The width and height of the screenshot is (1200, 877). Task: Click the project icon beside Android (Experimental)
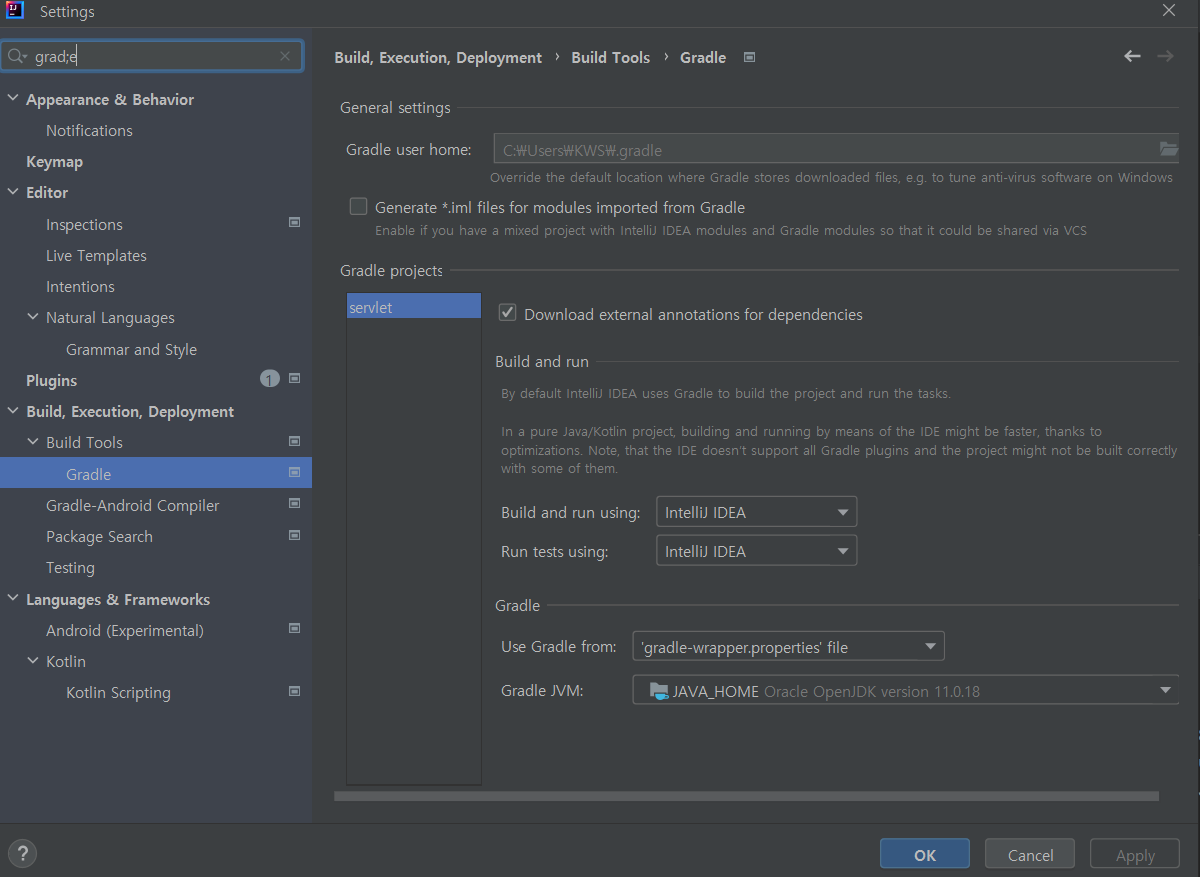point(294,628)
